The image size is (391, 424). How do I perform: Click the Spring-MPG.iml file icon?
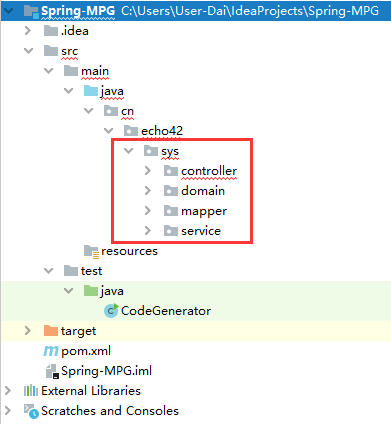(52, 371)
